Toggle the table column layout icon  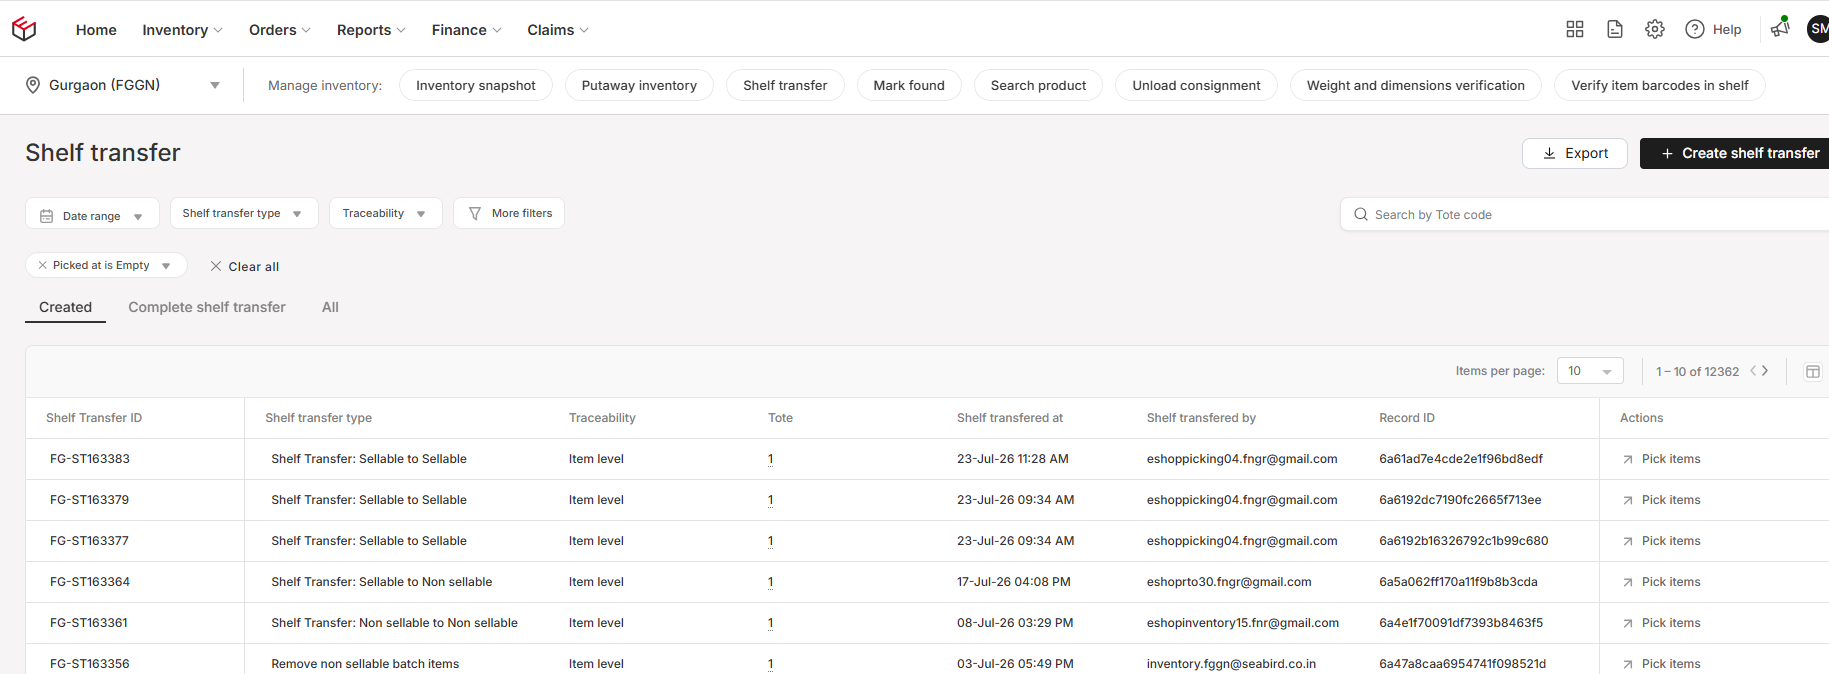[1813, 371]
